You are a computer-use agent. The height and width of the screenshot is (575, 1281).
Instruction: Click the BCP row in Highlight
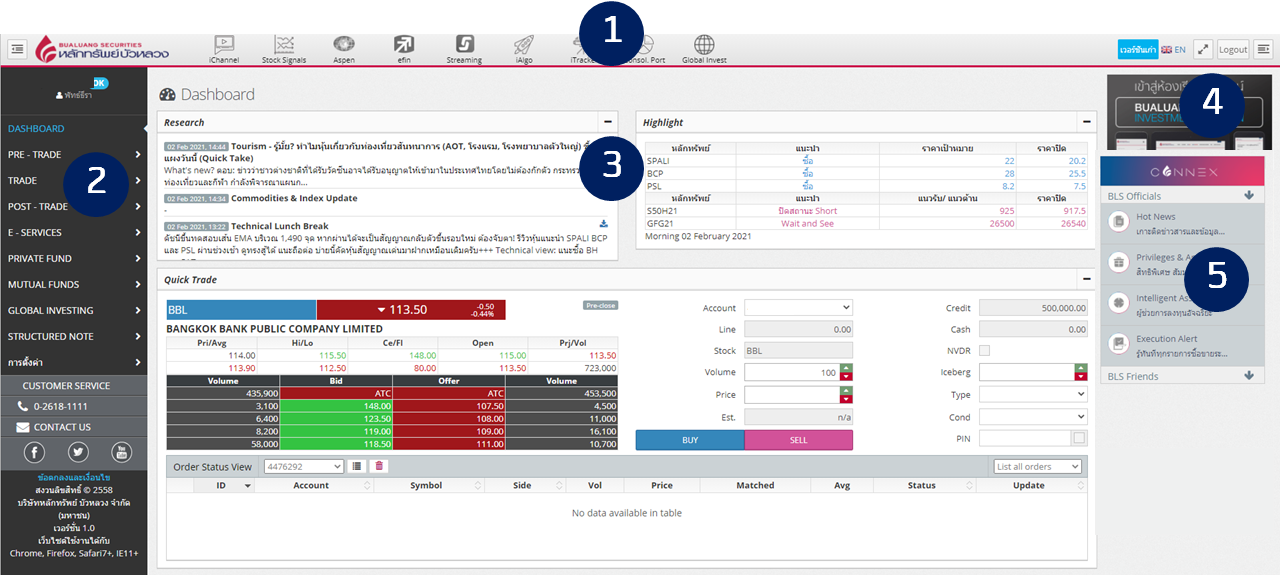[x=868, y=173]
